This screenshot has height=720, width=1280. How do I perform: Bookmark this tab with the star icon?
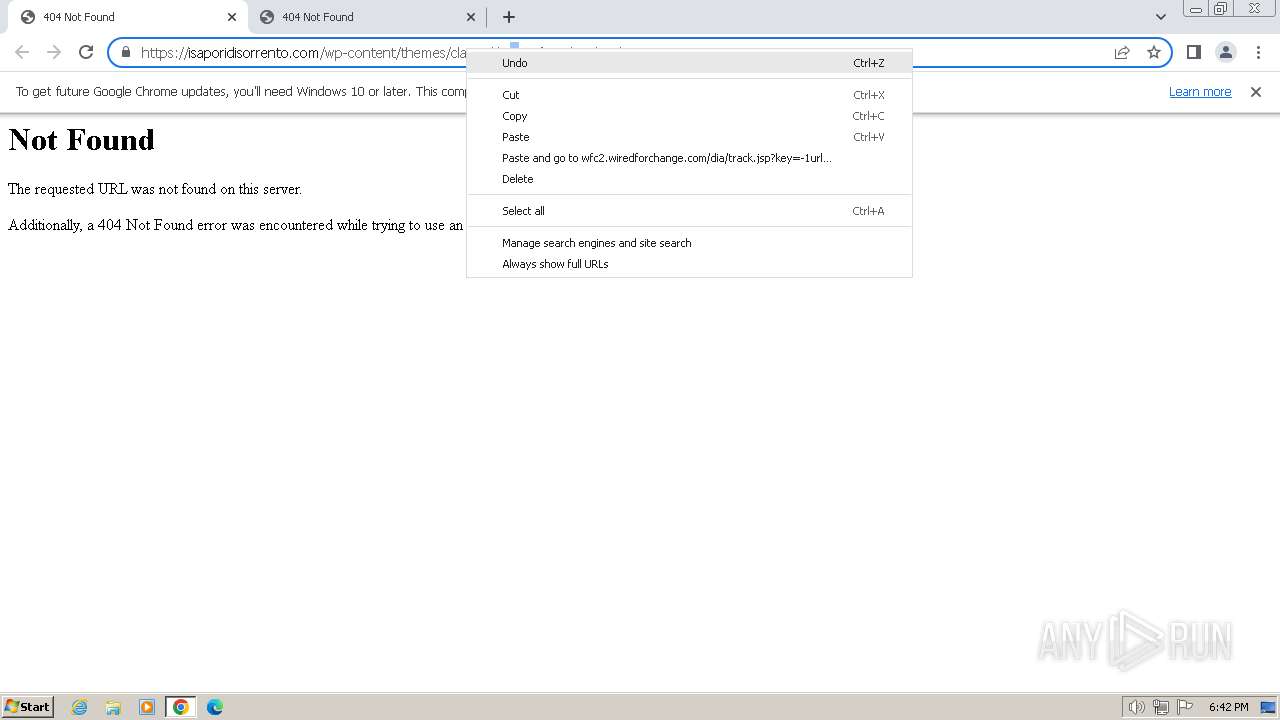click(x=1154, y=52)
